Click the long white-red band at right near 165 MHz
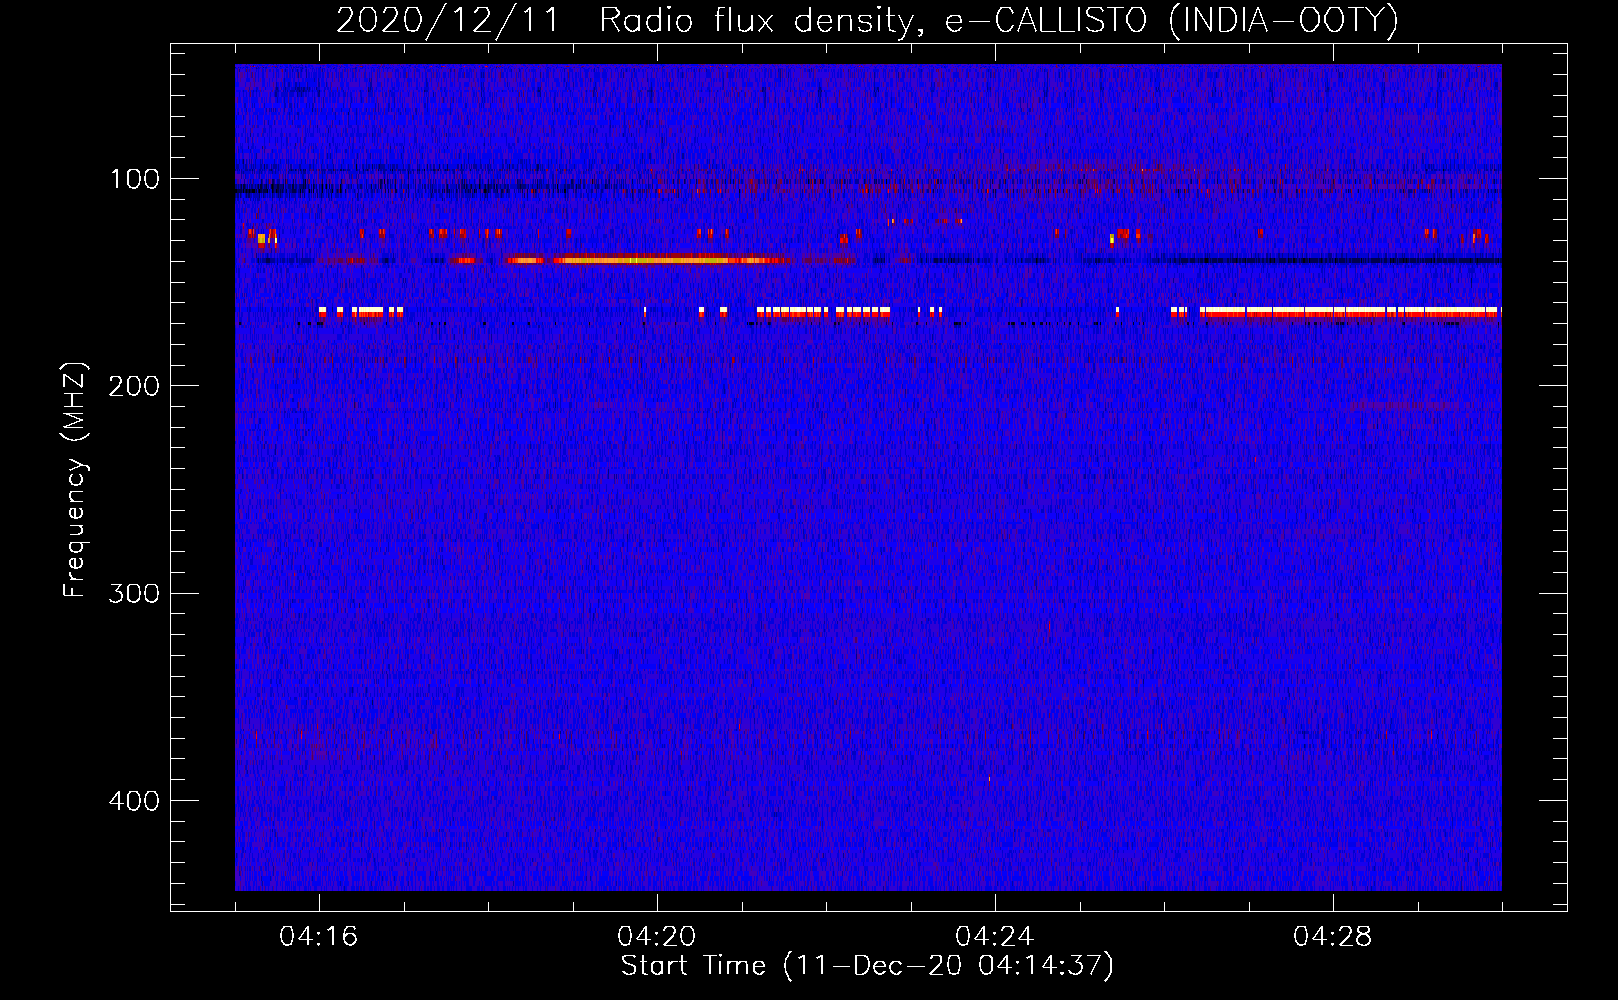 [x=1350, y=312]
